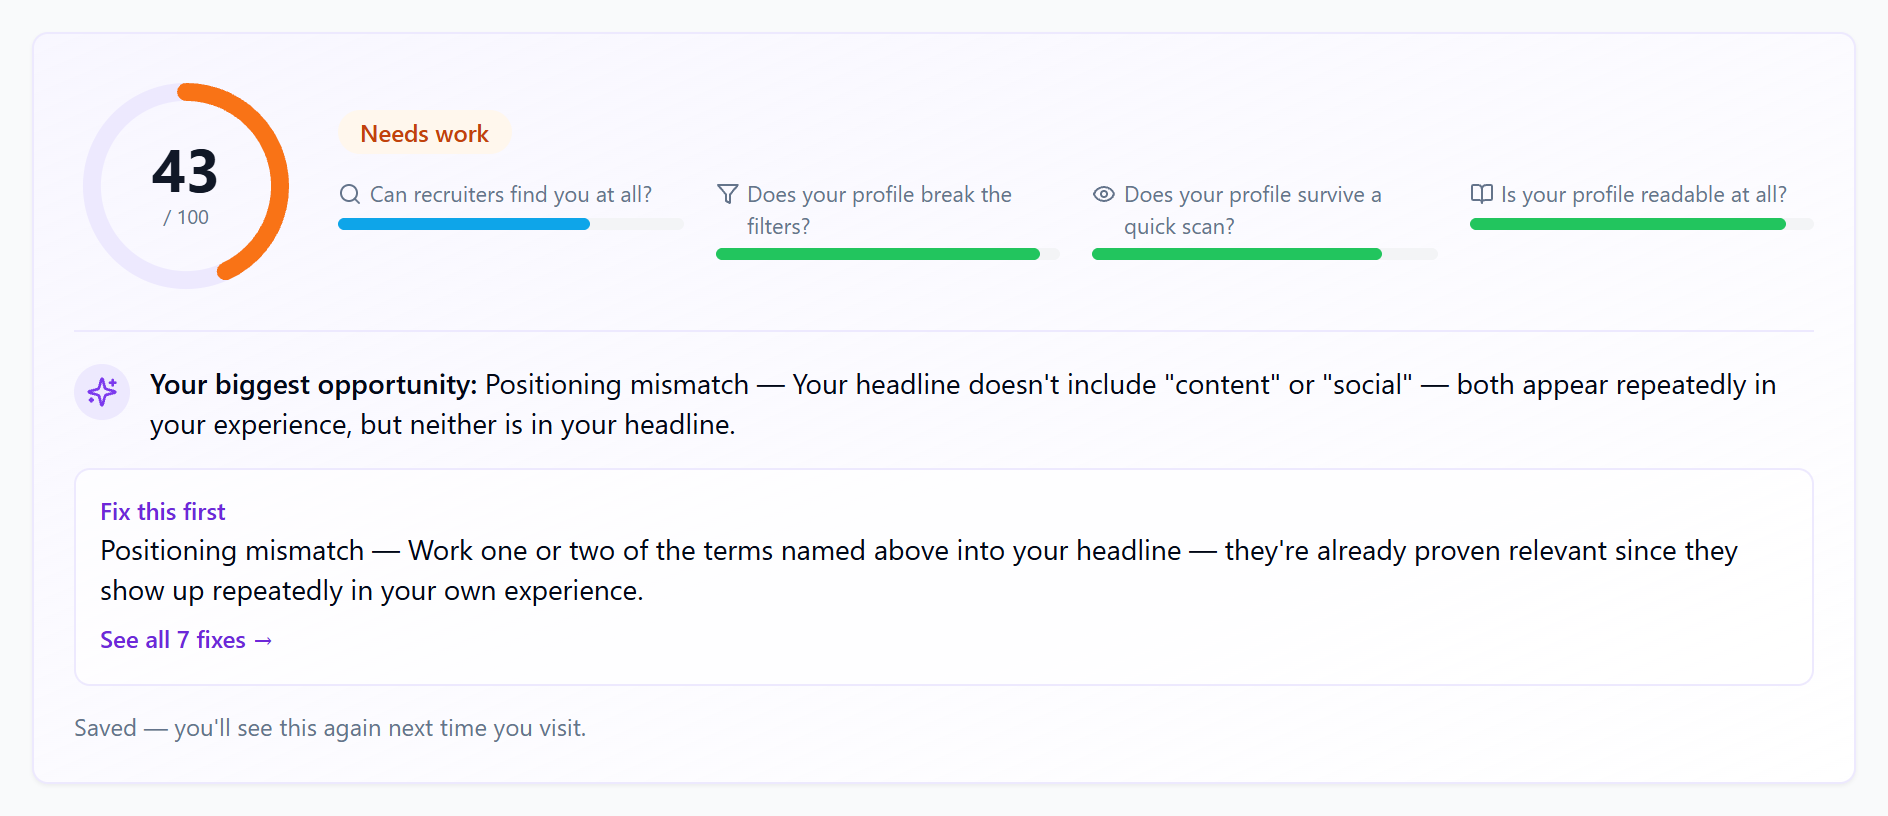The width and height of the screenshot is (1888, 816).
Task: Click the magnifier icon beside recruiters question
Action: (349, 194)
